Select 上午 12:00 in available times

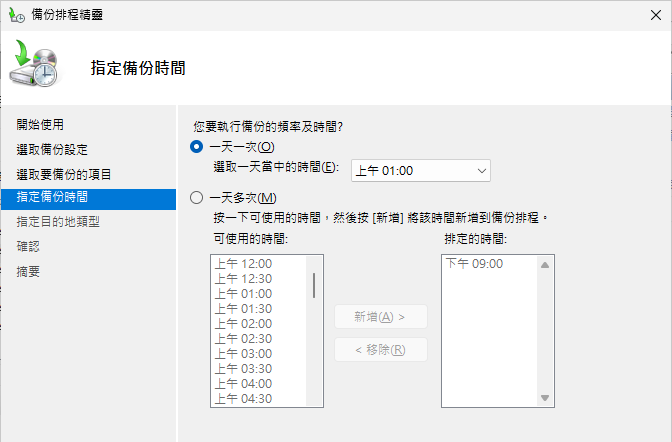click(243, 264)
